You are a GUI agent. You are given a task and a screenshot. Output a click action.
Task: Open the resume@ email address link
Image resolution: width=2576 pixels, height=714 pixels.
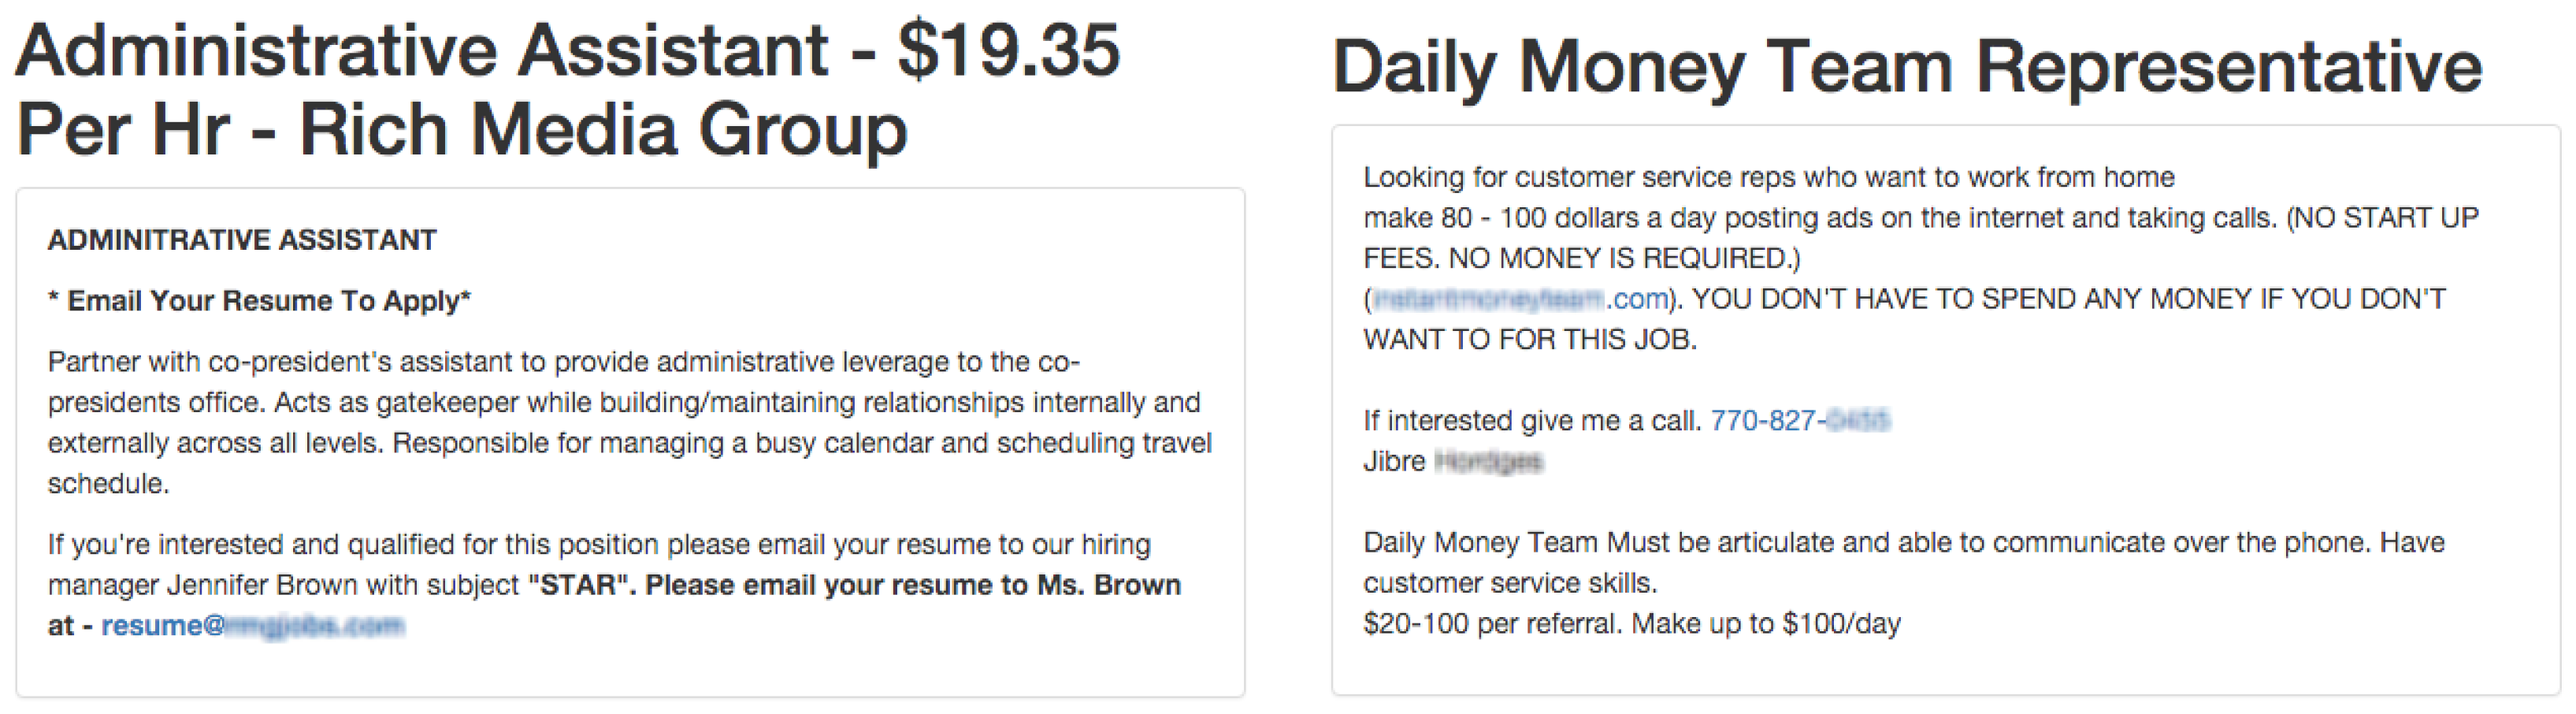[253, 626]
